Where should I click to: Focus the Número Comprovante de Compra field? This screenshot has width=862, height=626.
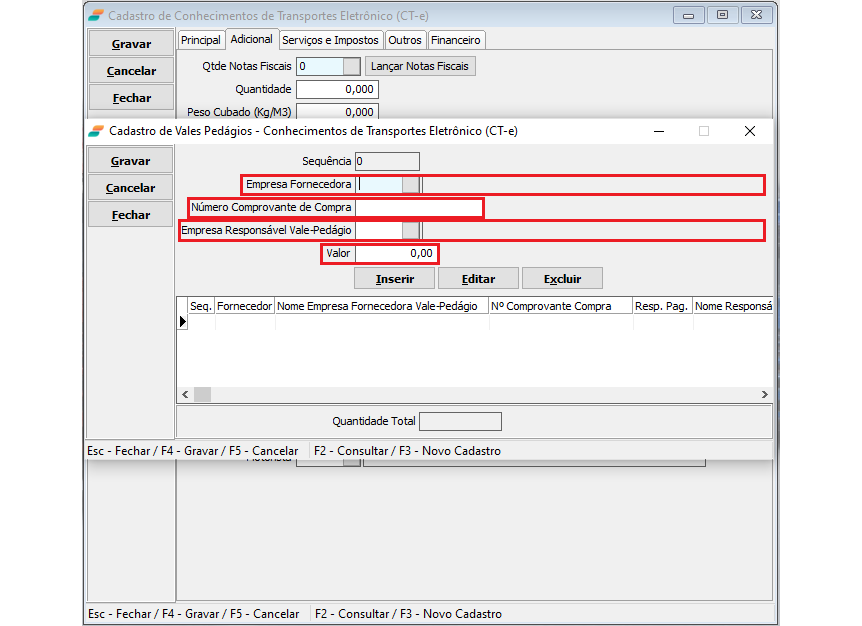click(418, 208)
